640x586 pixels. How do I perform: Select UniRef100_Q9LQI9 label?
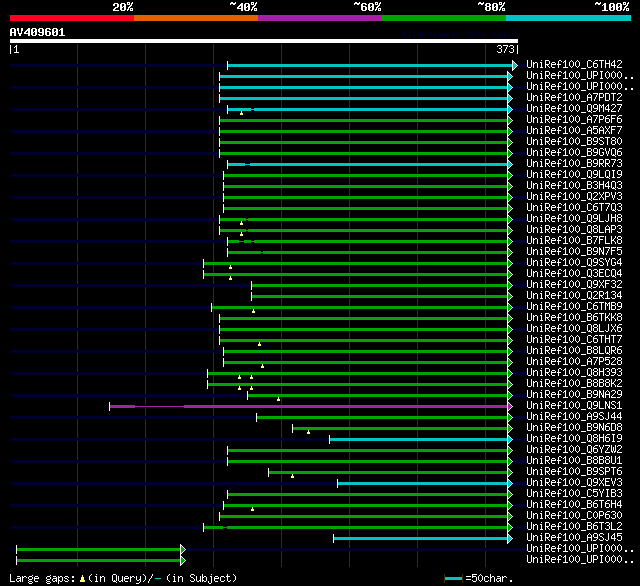click(x=574, y=175)
